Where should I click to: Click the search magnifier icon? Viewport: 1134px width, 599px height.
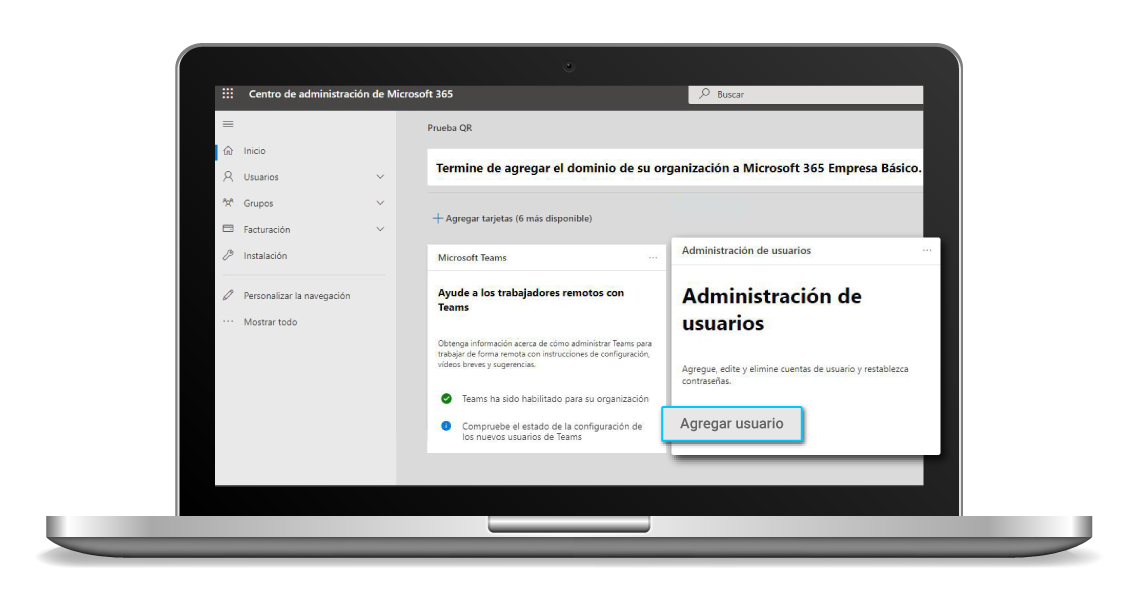(704, 94)
